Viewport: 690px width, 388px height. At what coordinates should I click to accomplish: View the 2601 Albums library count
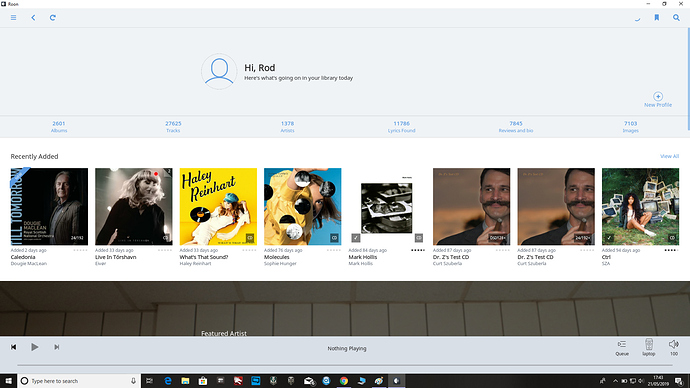coord(59,127)
